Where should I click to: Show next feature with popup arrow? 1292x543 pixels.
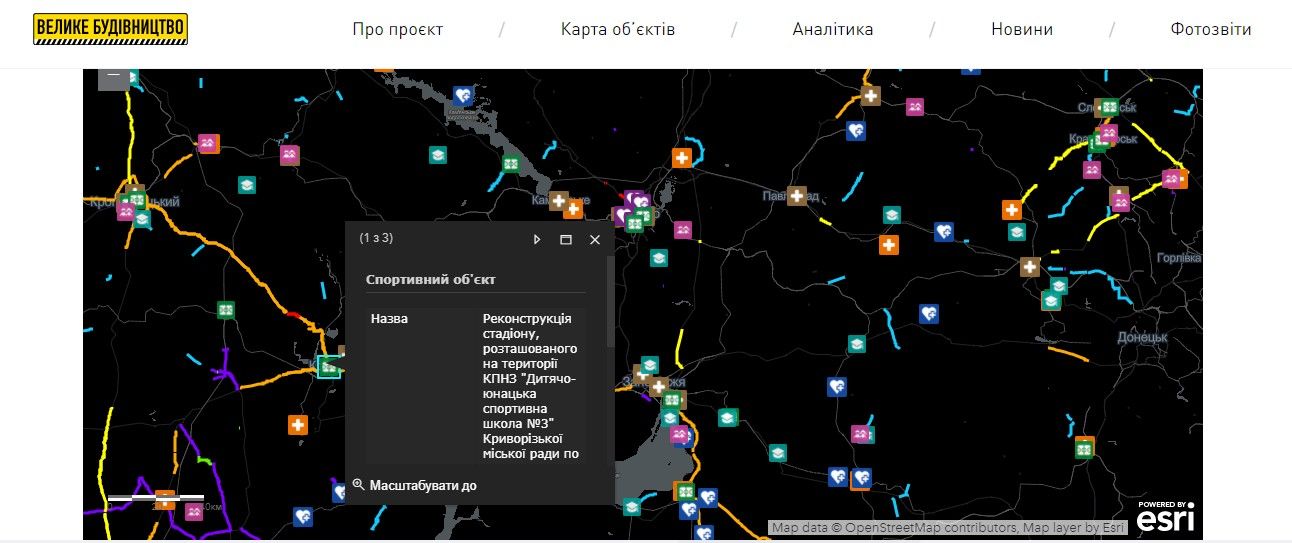pyautogui.click(x=537, y=239)
